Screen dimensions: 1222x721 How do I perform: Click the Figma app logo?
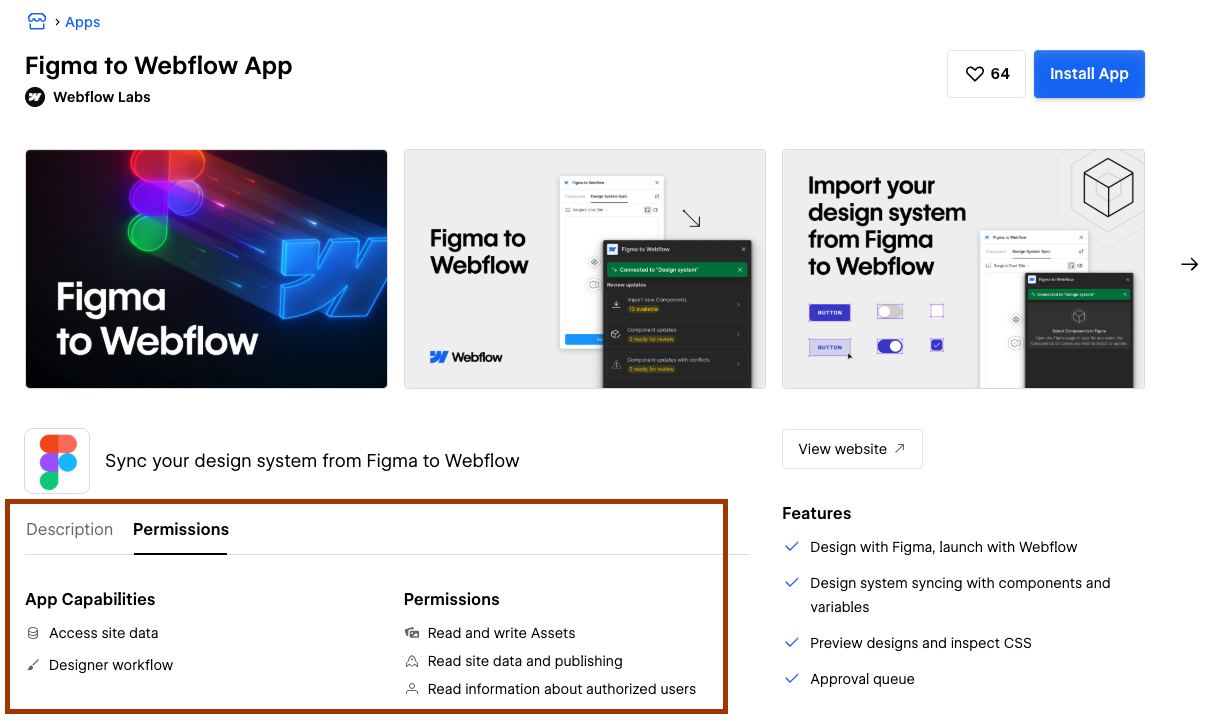57,461
